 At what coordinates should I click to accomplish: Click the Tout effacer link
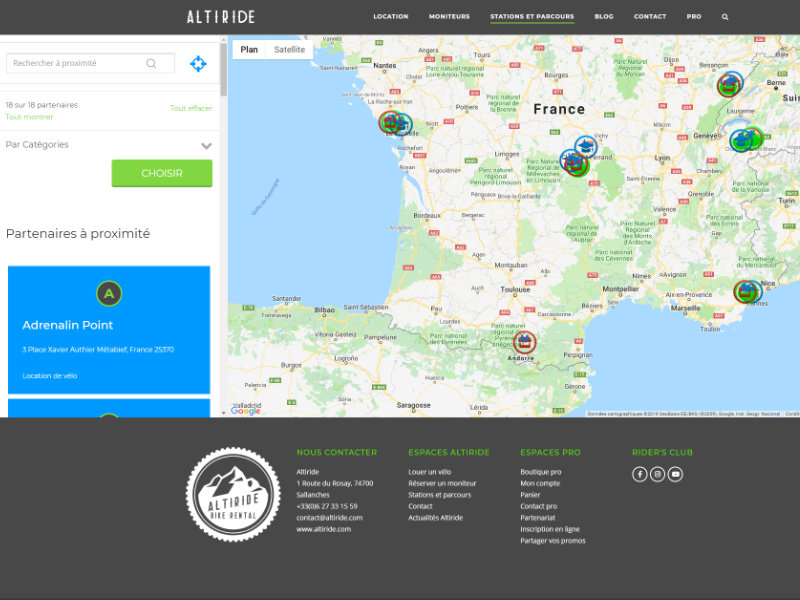click(x=191, y=108)
